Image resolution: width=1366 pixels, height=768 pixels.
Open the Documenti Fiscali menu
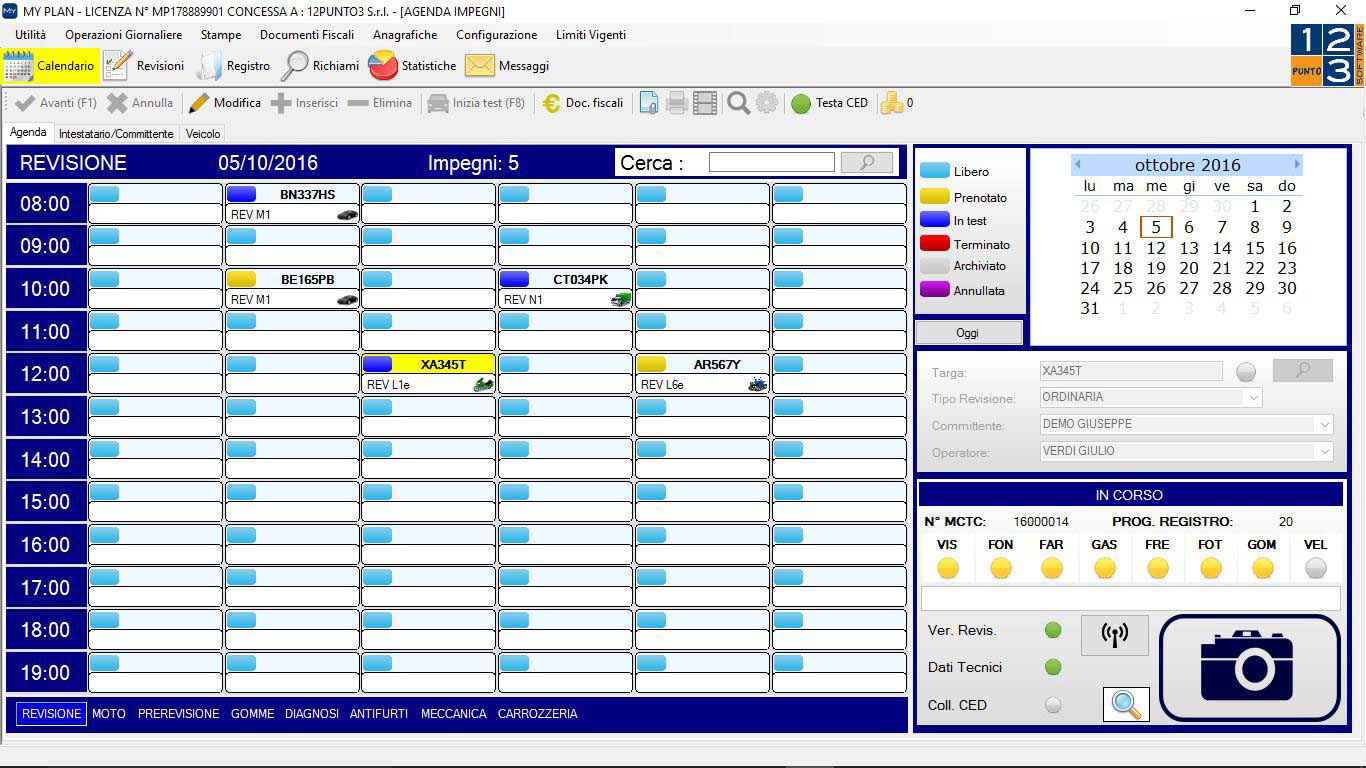tap(307, 35)
